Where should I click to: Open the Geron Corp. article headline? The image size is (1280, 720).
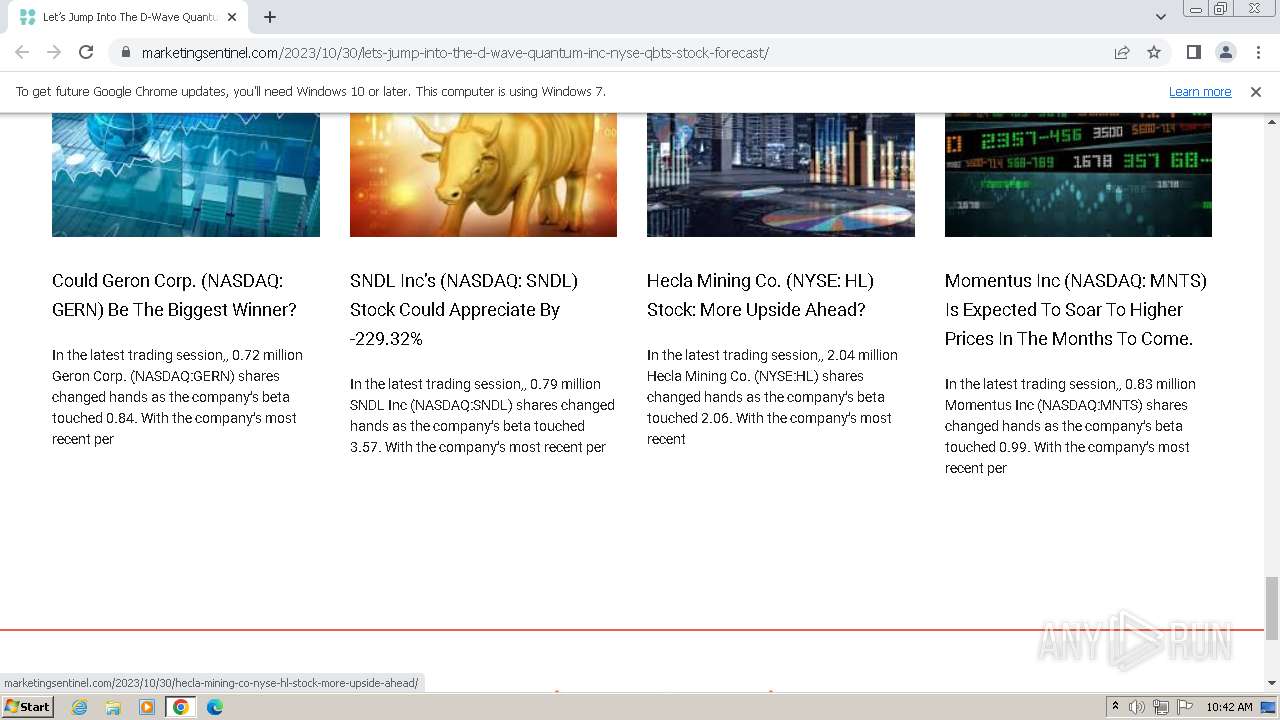[x=174, y=295]
